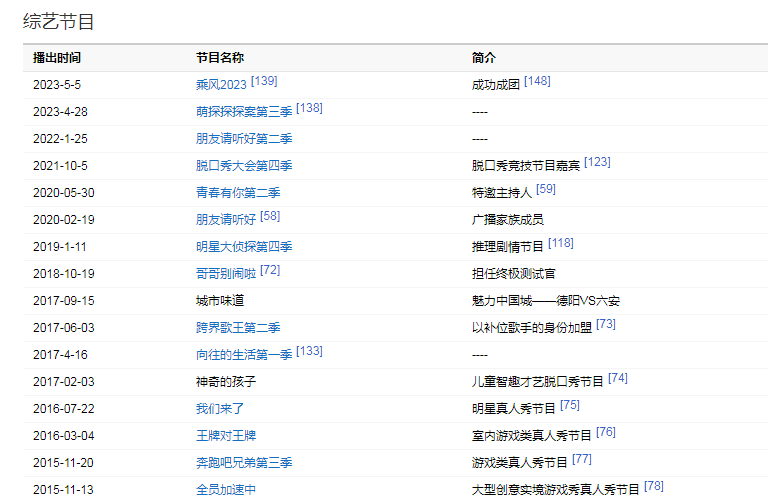Click footnote [138] in the 2023-4-28 row
Image resolution: width=768 pixels, height=499 pixels.
(x=309, y=108)
